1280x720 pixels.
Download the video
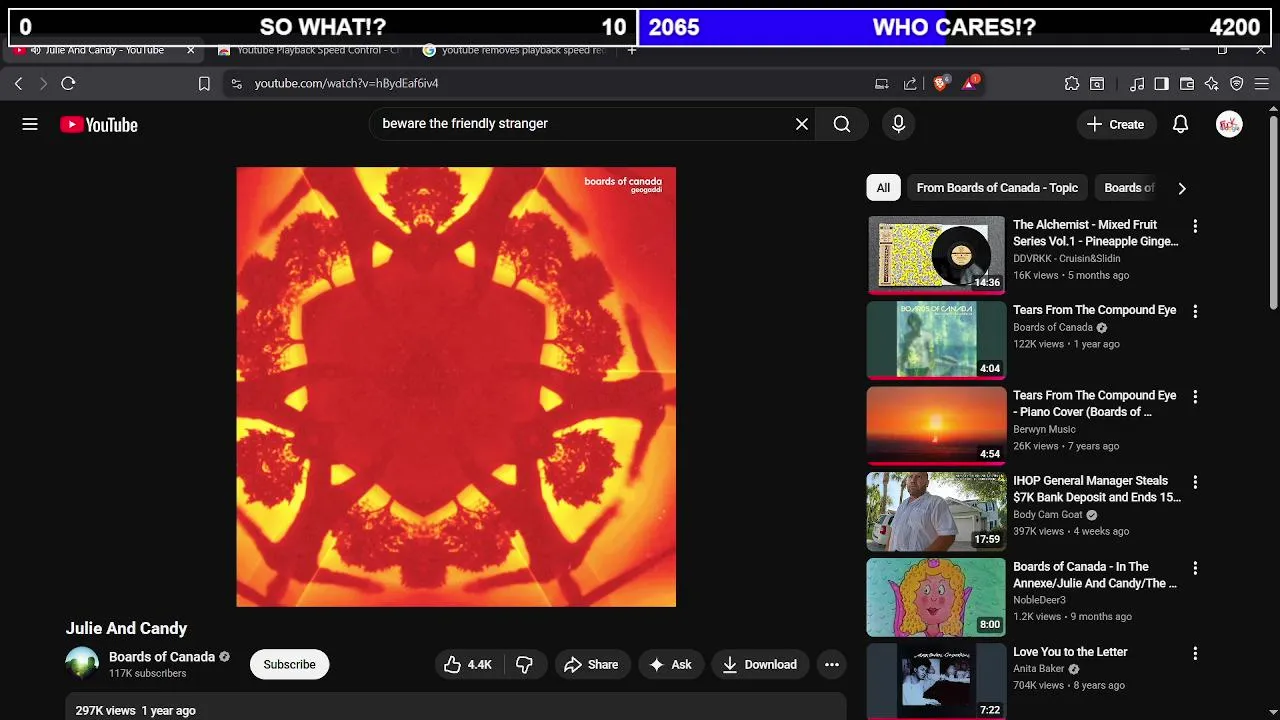760,664
